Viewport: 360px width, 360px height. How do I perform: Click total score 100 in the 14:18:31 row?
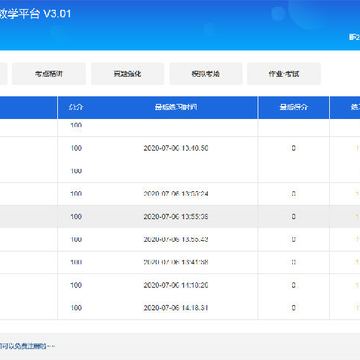tap(76, 308)
